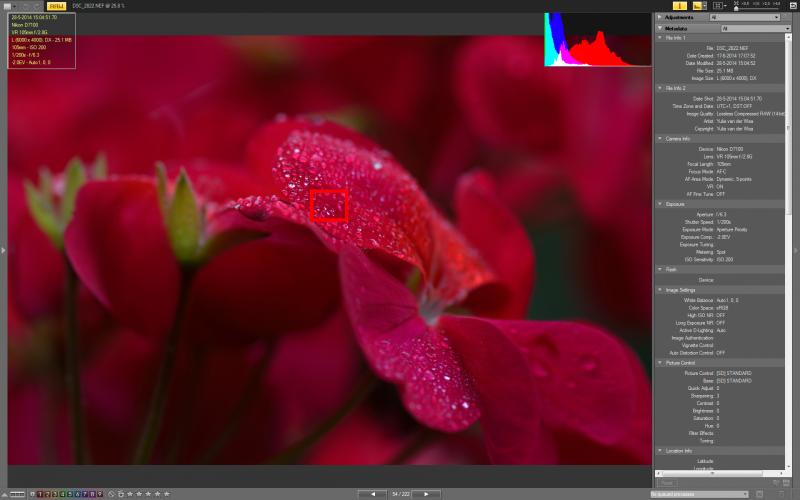Select the ISO Sensitivity ISO 200 row
This screenshot has width=800, height=500.
[720, 260]
